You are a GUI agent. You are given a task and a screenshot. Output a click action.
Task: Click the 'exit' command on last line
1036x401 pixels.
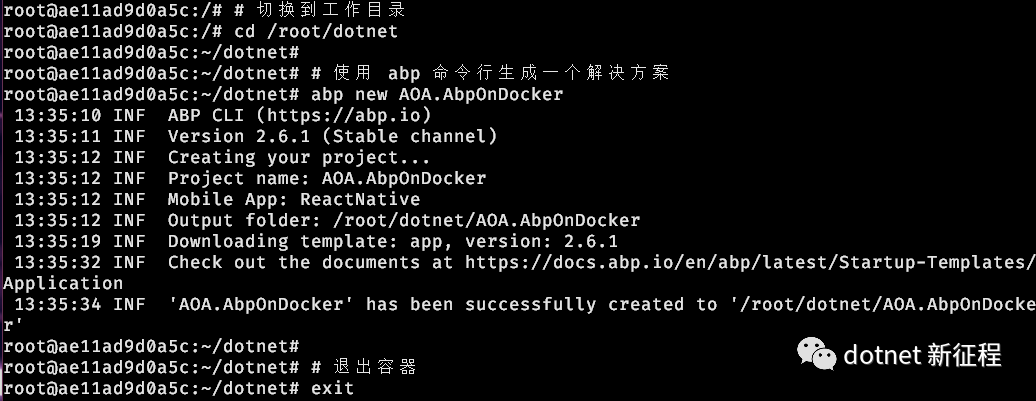tap(332, 388)
